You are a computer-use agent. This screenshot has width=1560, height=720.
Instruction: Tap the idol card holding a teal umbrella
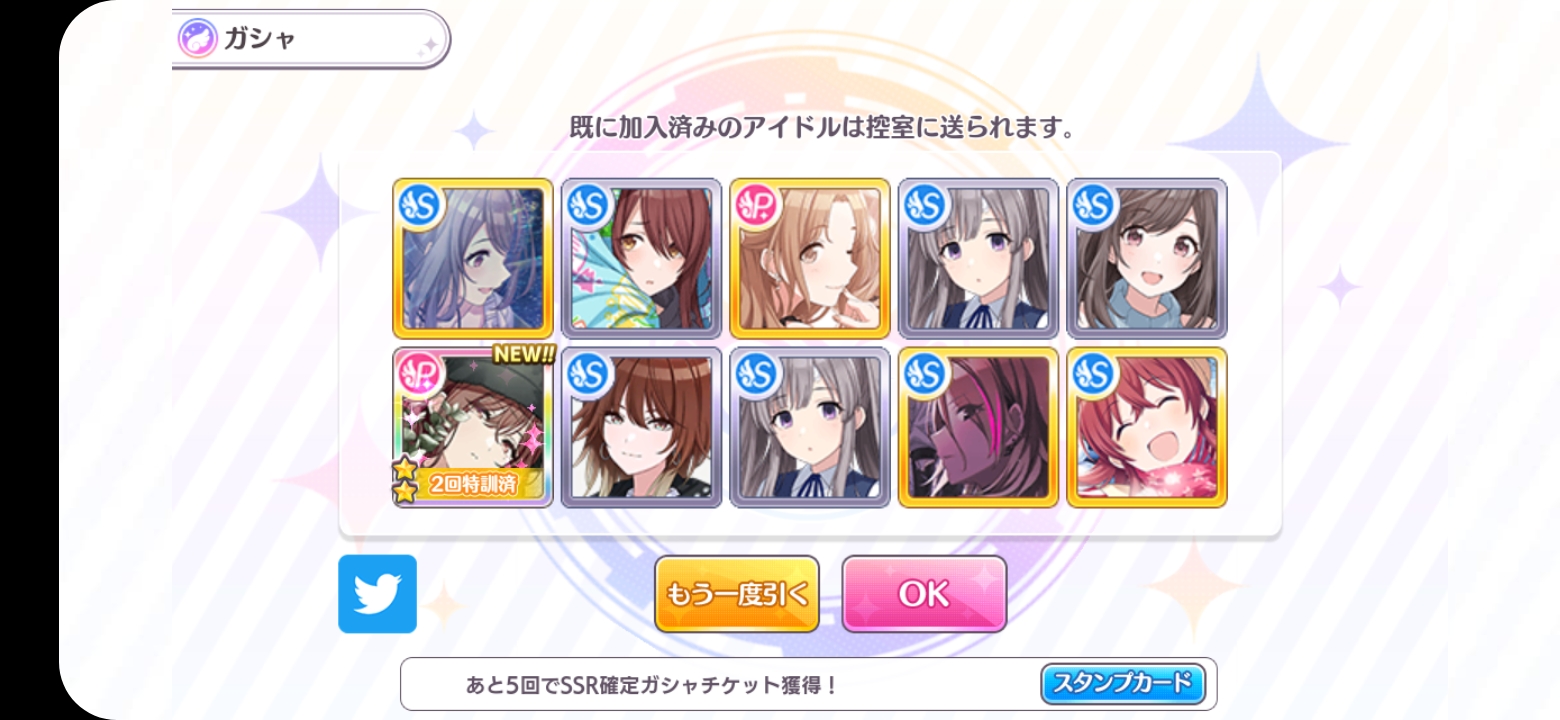[641, 259]
